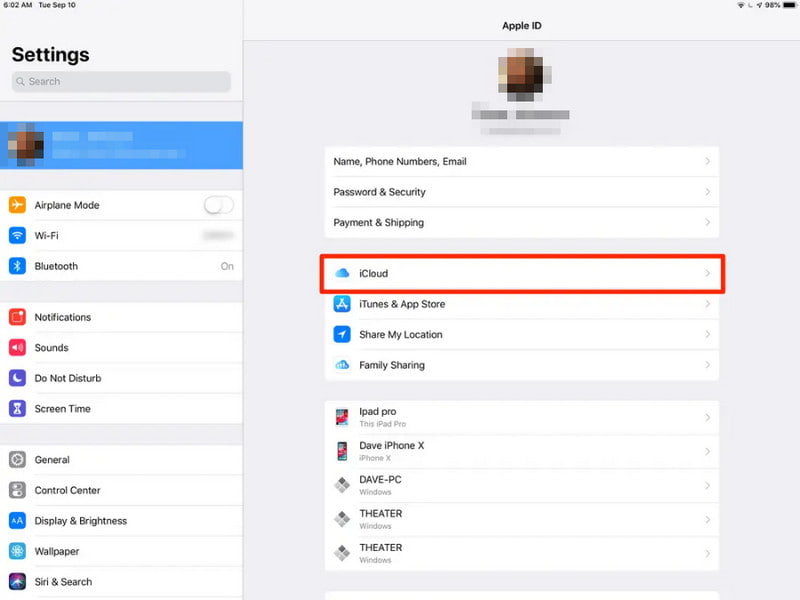Tap the Ipad pro device icon
800x600 pixels.
click(x=342, y=417)
